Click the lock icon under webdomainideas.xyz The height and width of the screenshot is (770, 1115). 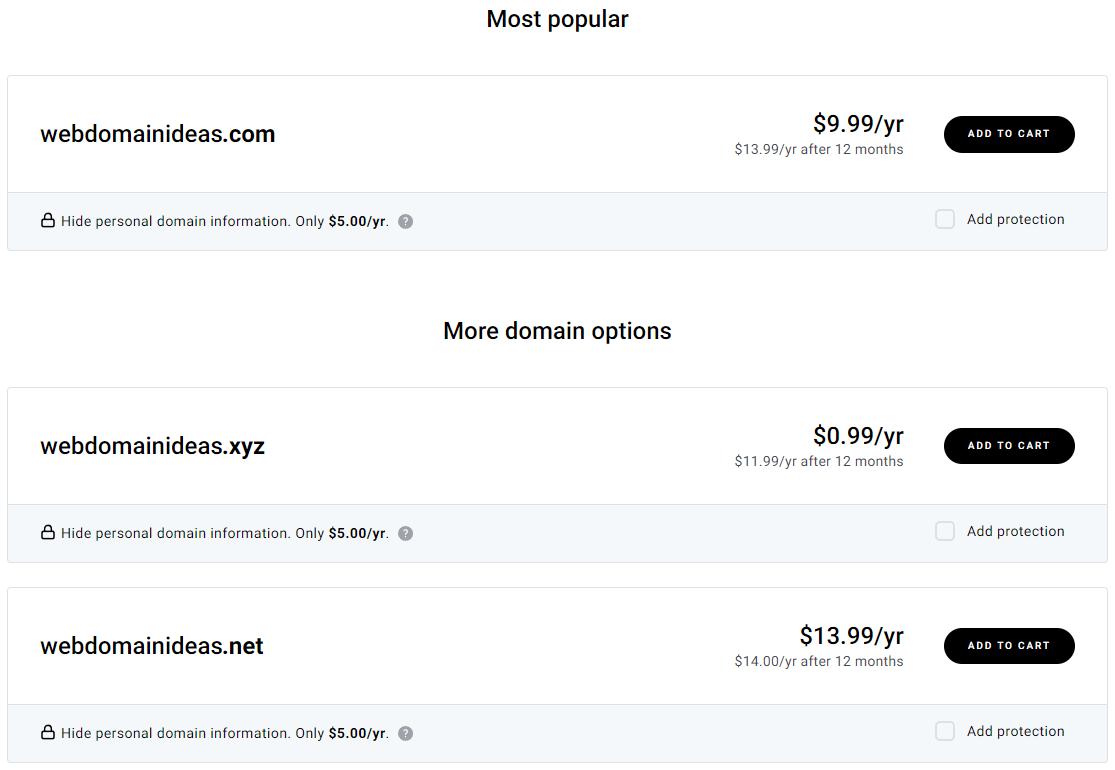coord(47,533)
